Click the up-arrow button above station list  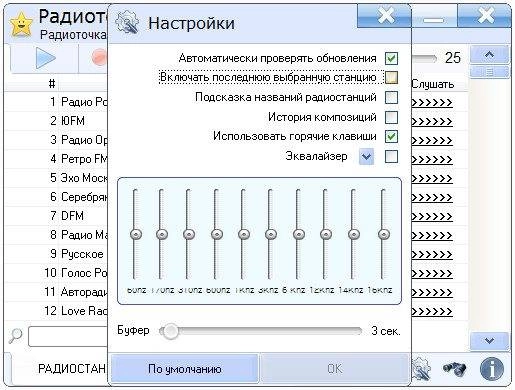tap(489, 55)
